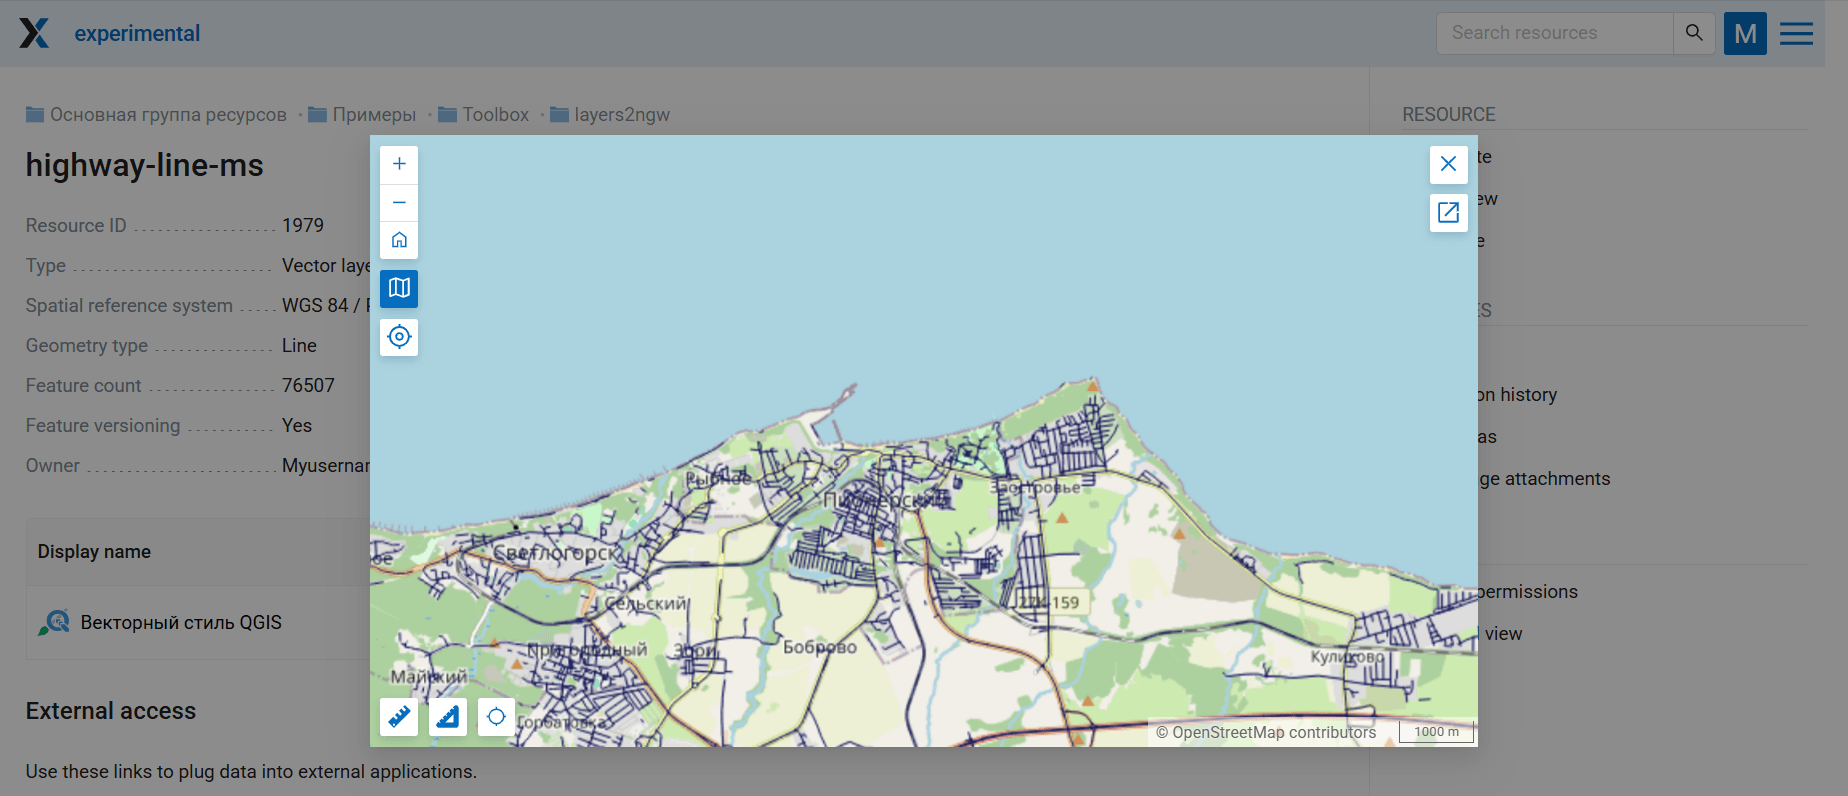Click the search magnifier button

(1694, 33)
